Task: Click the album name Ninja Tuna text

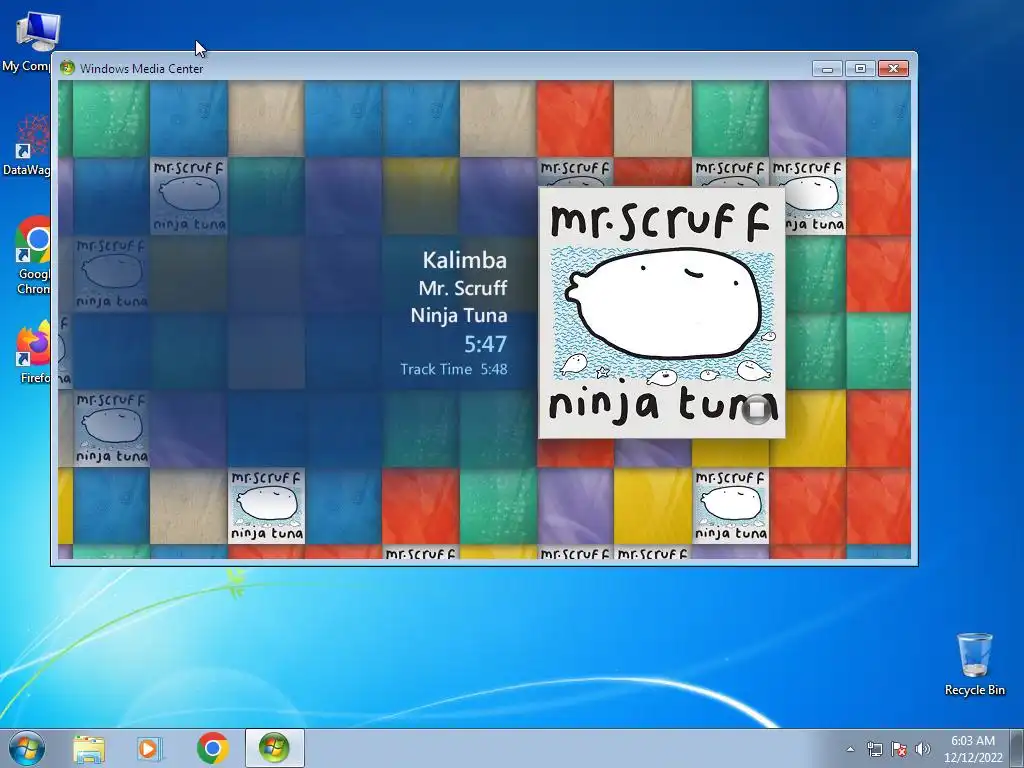Action: click(459, 315)
